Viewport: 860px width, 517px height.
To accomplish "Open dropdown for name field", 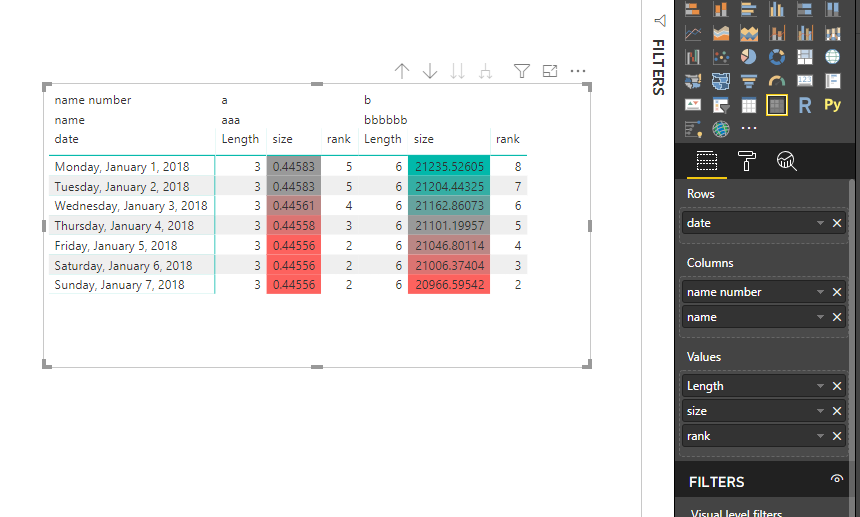I will click(821, 317).
